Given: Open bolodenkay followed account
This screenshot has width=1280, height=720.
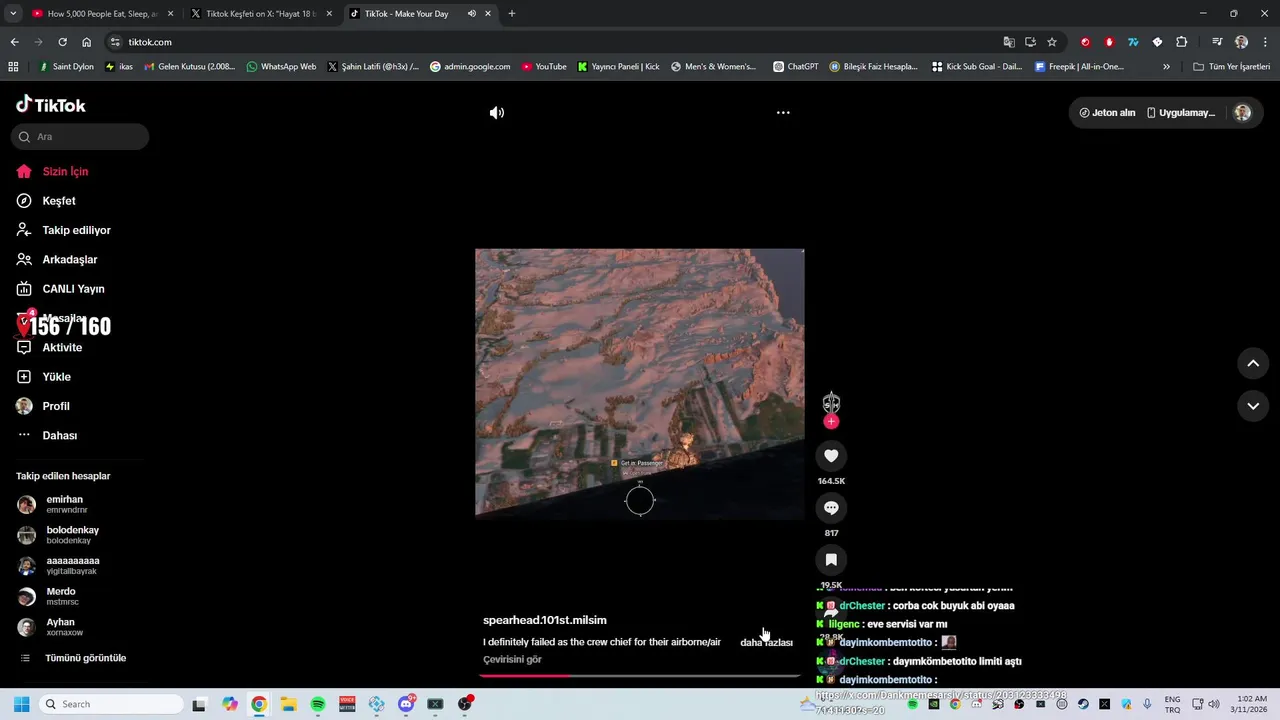Looking at the screenshot, I should pos(58,535).
